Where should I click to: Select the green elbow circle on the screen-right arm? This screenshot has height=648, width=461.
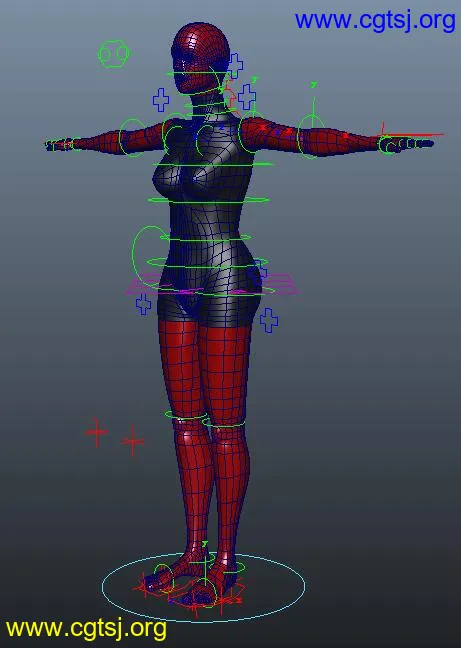(311, 136)
